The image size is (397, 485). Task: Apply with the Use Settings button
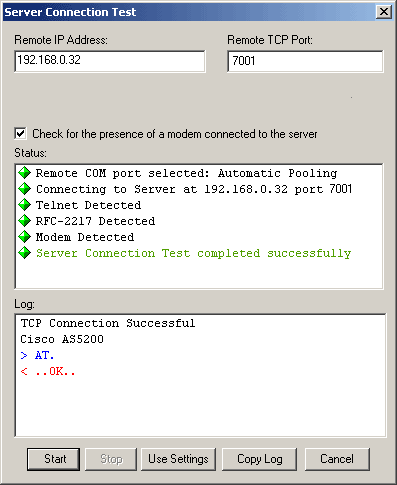pos(178,459)
